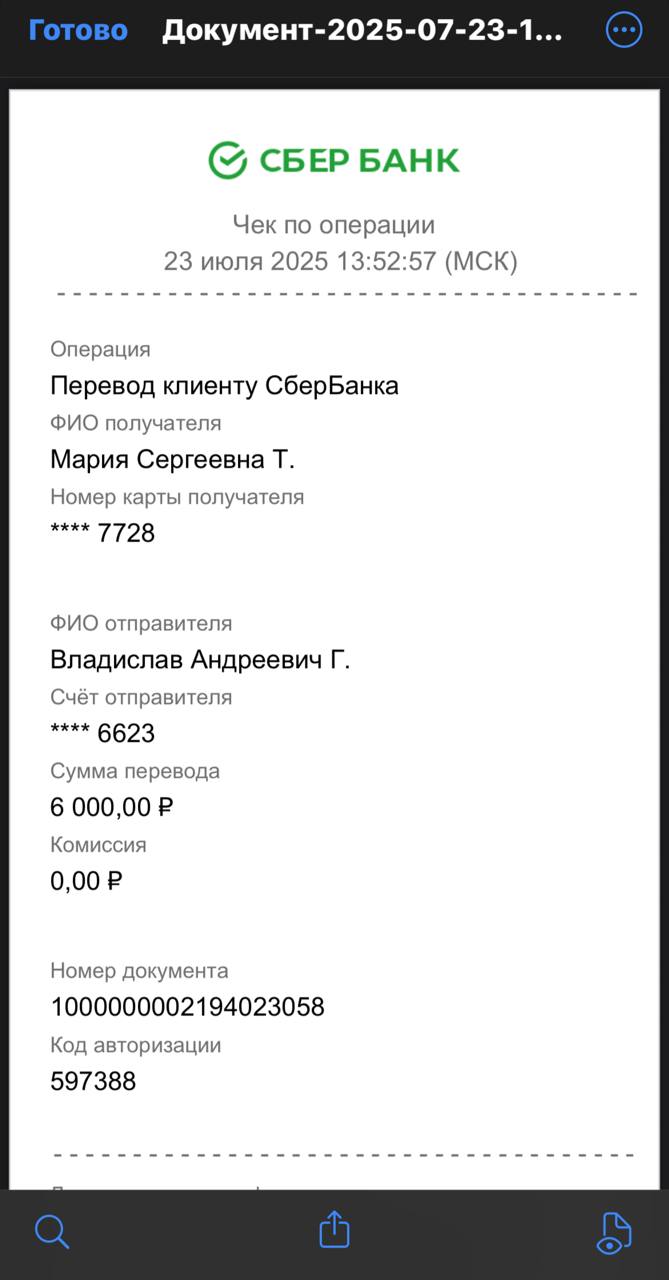This screenshot has width=669, height=1280.
Task: Open the share sheet icon
Action: pyautogui.click(x=334, y=1229)
